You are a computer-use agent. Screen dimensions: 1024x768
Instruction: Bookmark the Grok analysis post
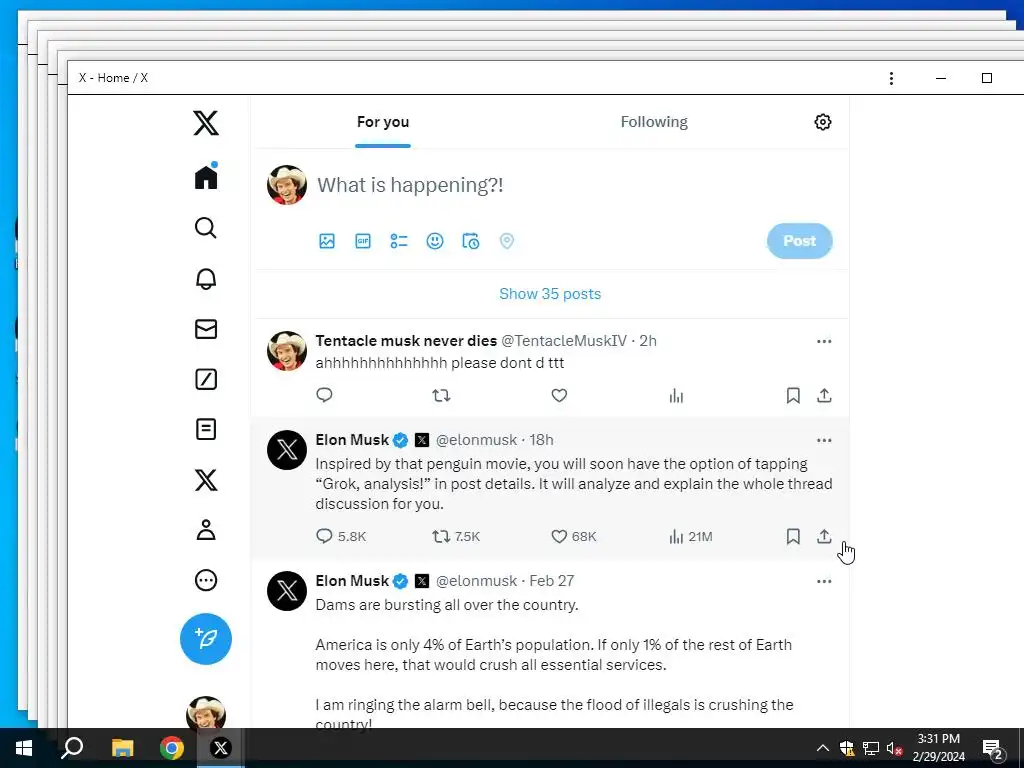pos(793,536)
